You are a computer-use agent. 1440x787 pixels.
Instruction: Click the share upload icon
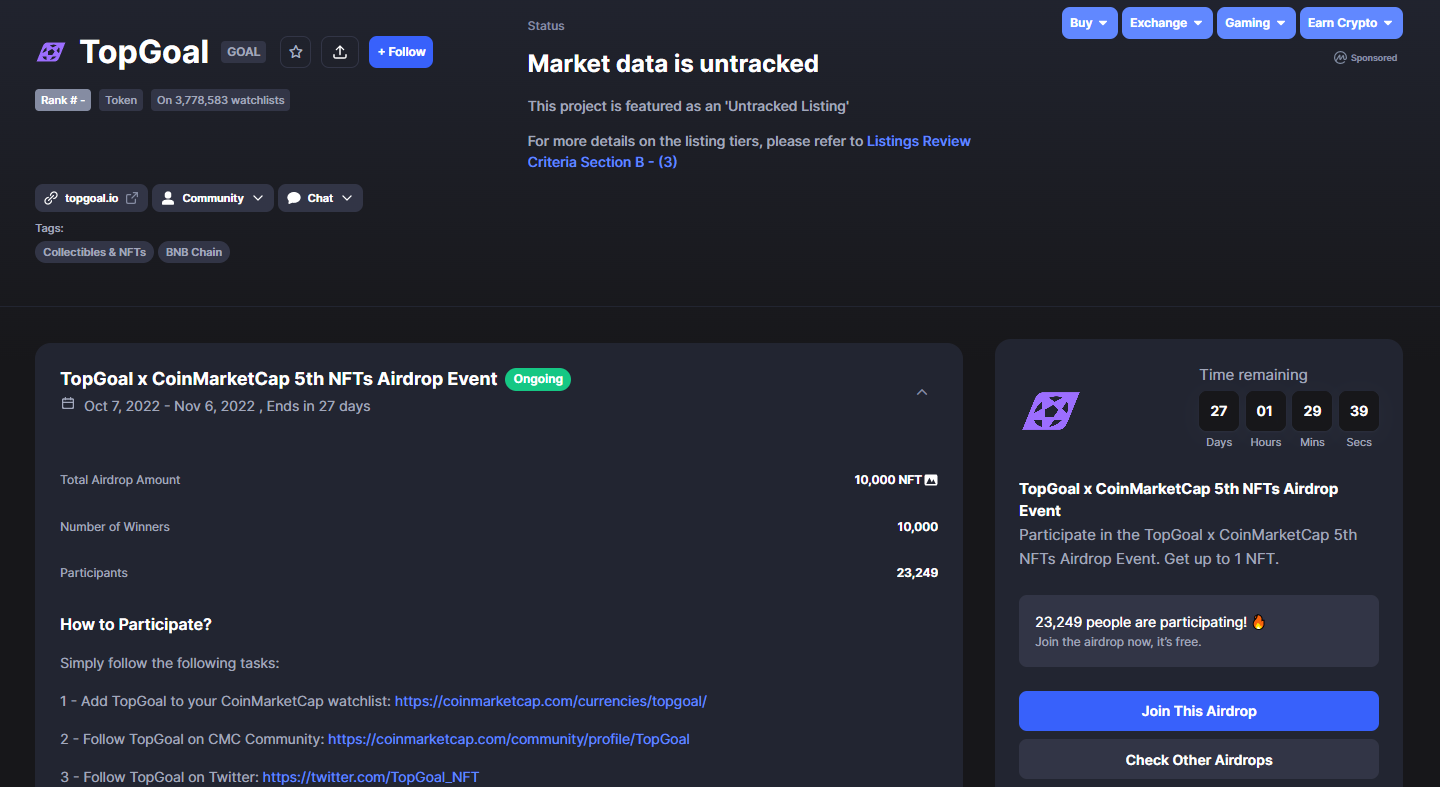340,52
